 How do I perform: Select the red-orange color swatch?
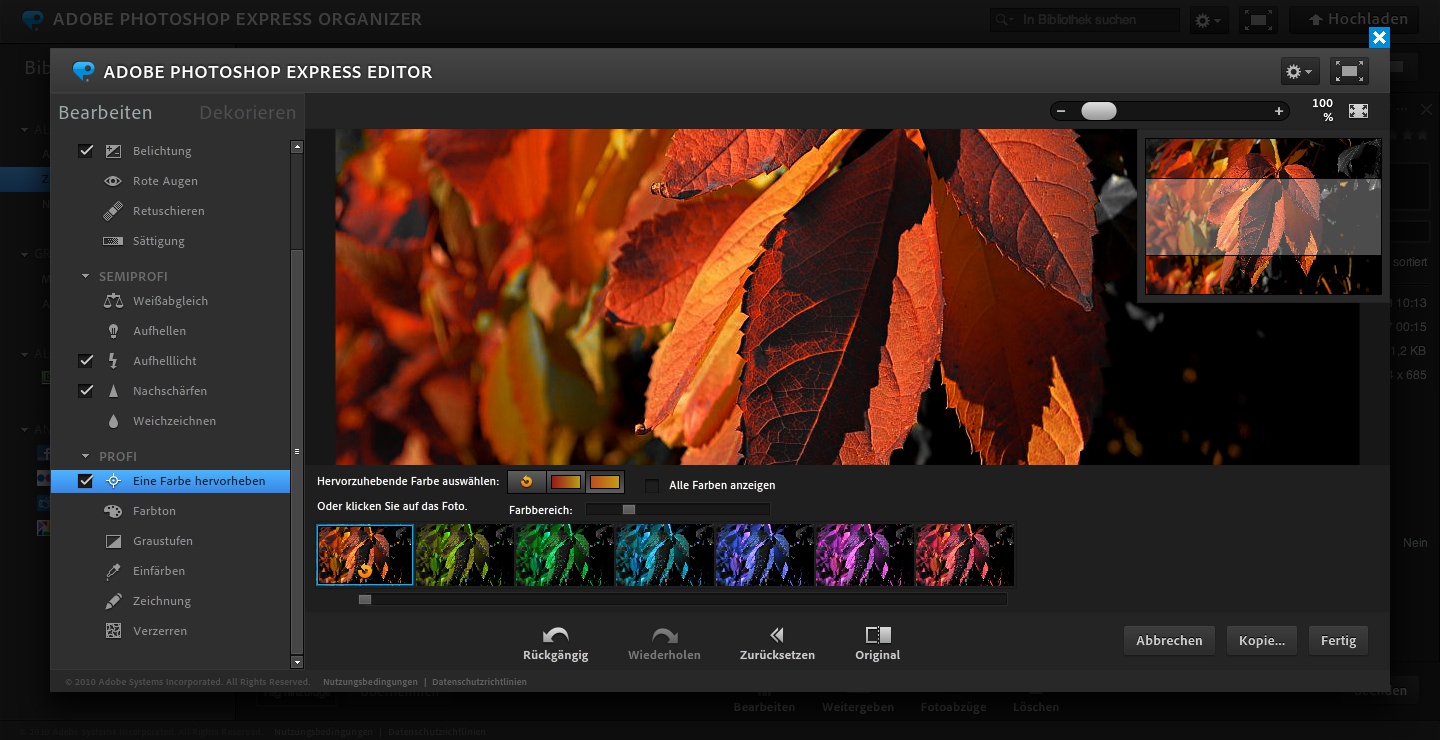pyautogui.click(x=566, y=482)
